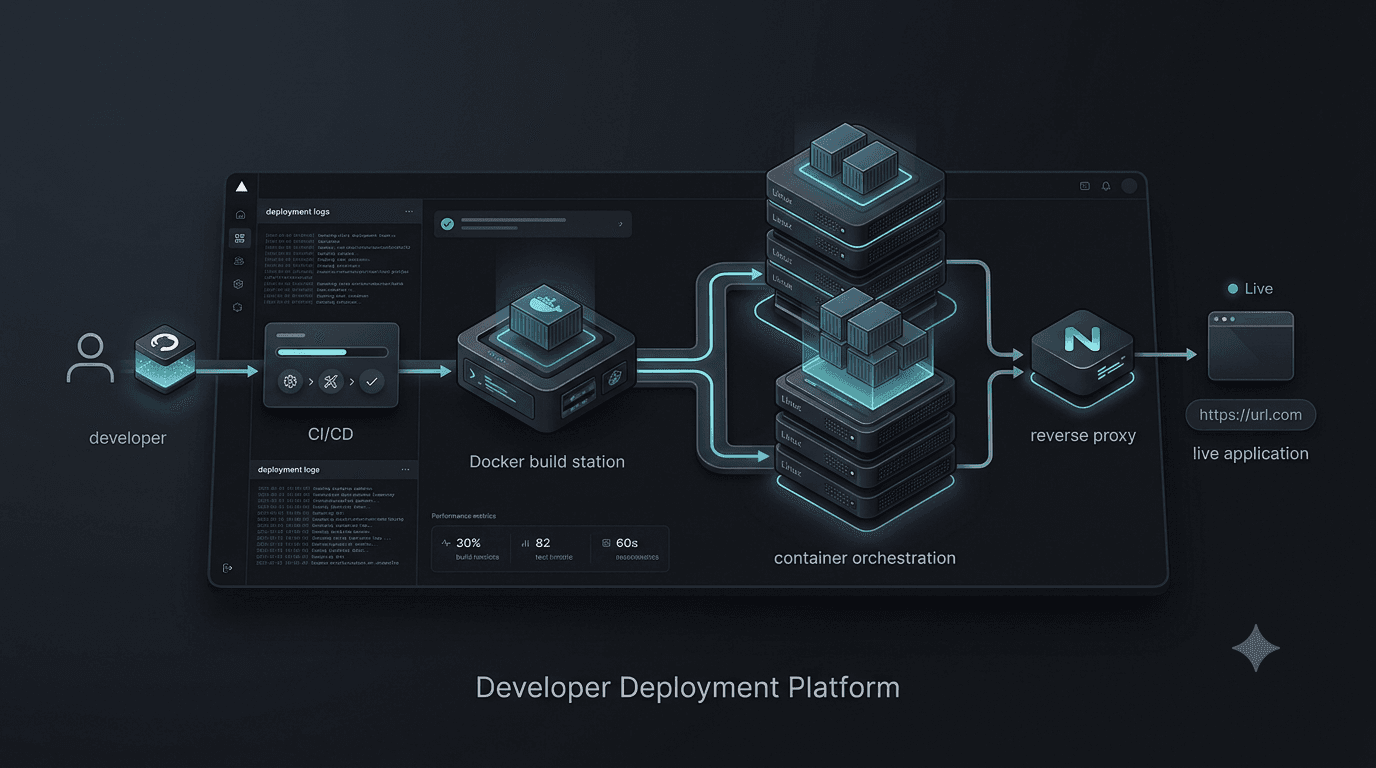Click the https://url.com address pill
This screenshot has width=1376, height=768.
pos(1250,415)
